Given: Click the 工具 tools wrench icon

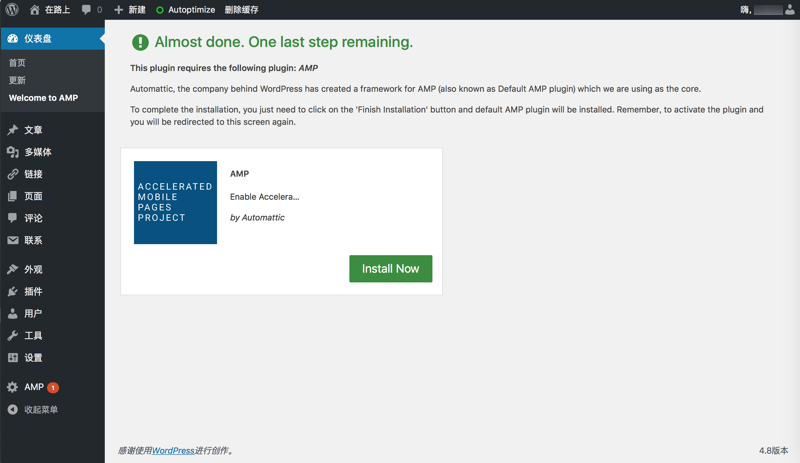Looking at the screenshot, I should point(13,336).
